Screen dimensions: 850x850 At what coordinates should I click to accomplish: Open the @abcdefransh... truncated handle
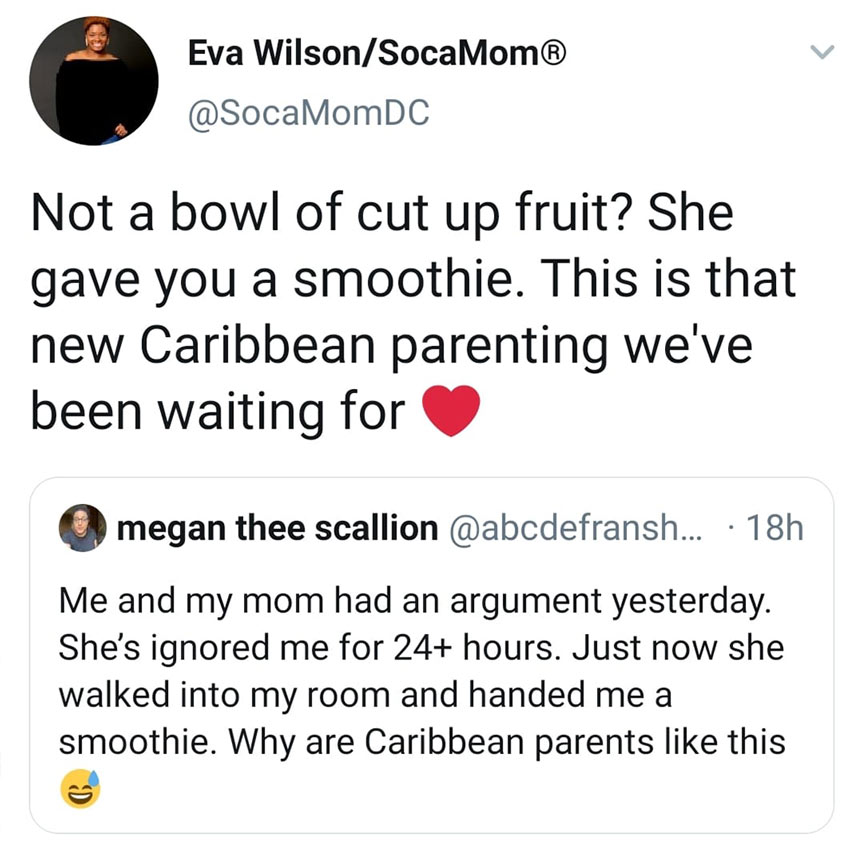[x=575, y=528]
